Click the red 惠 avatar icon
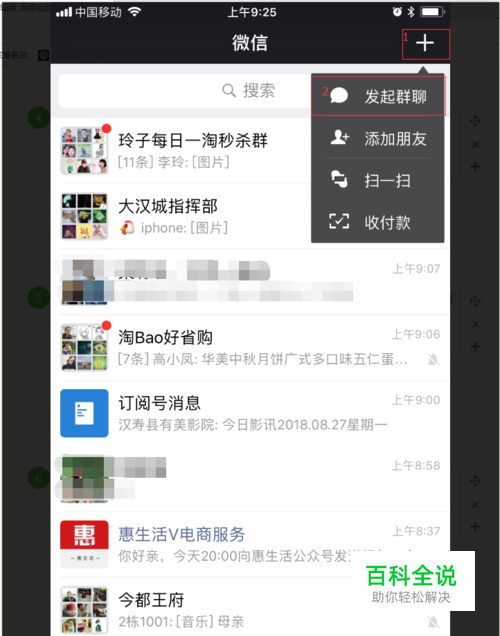 click(84, 544)
